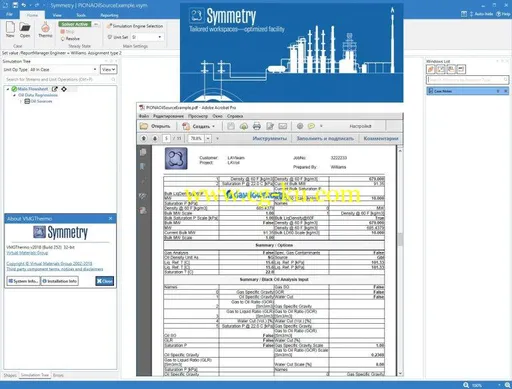The height and width of the screenshot is (389, 512).
Task: Click the Undo arrow in title bar
Action: pos(24,5)
